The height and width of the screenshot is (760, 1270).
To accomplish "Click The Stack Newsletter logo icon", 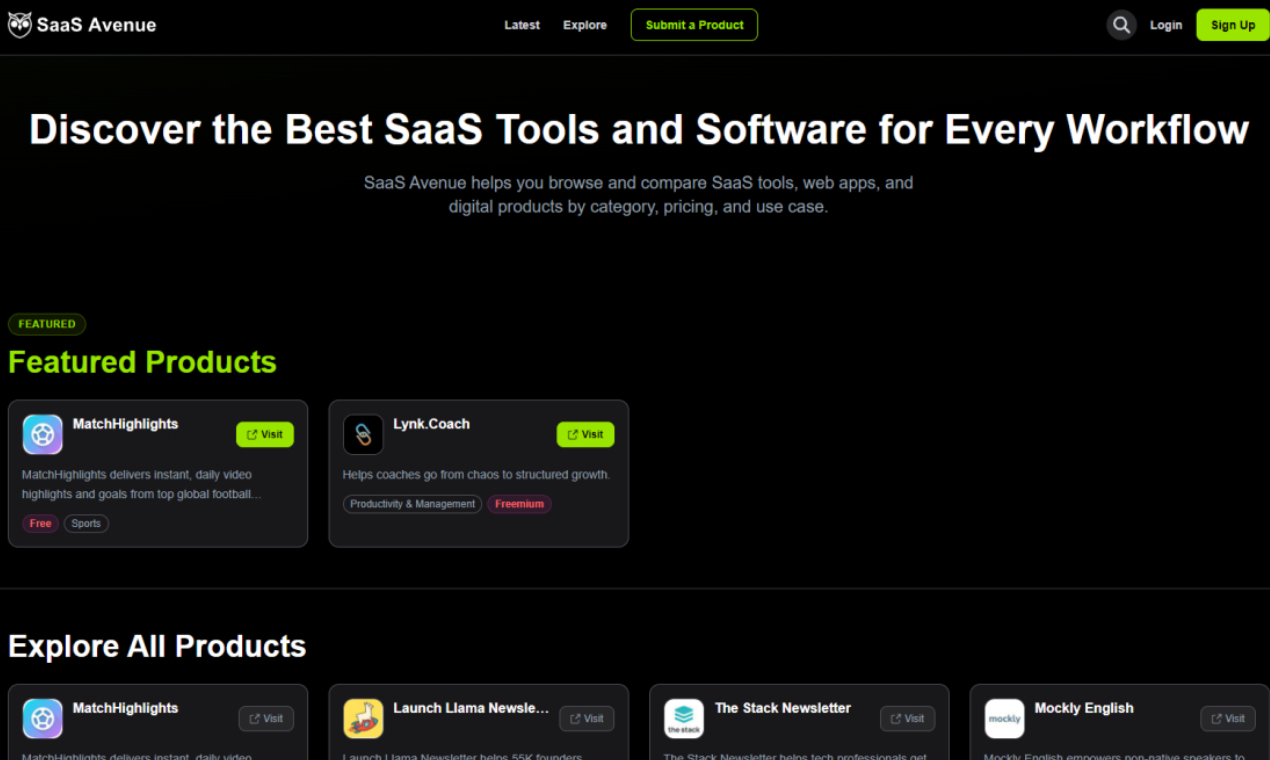I will point(684,719).
